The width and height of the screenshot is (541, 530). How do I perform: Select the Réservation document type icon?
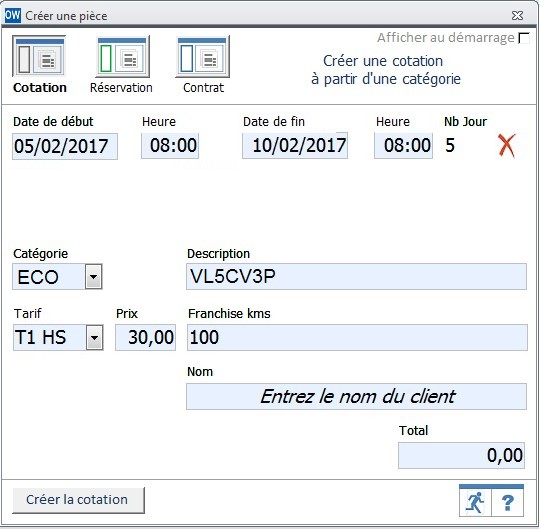[122, 57]
